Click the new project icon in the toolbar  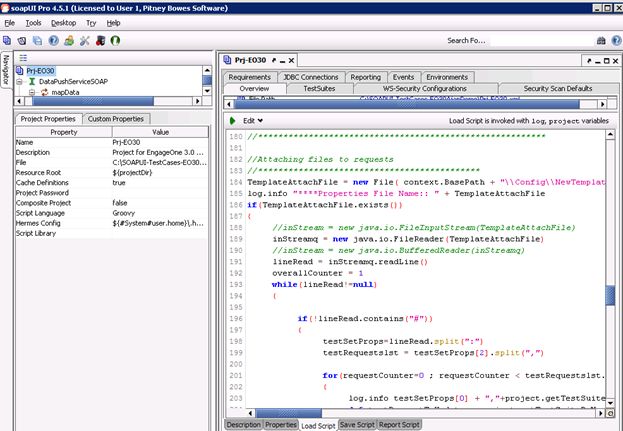pyautogui.click(x=7, y=41)
